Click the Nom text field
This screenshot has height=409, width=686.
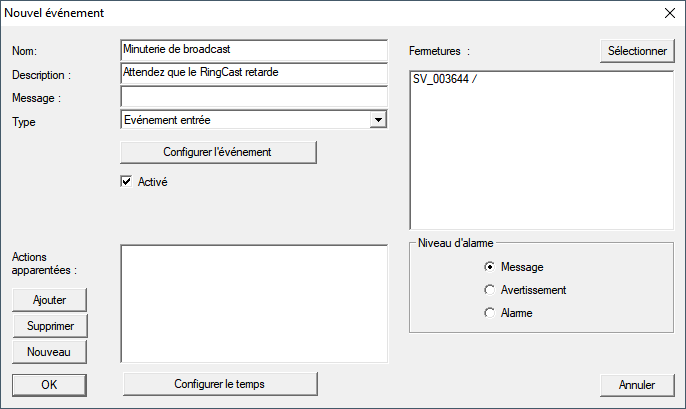(253, 50)
